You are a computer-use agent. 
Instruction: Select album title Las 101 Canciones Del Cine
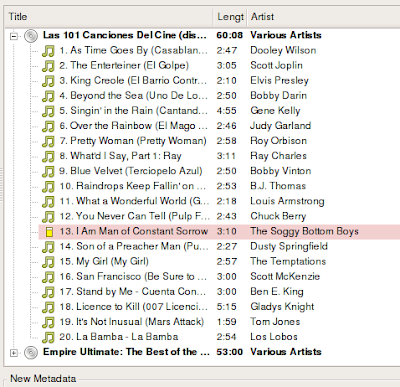[x=125, y=35]
